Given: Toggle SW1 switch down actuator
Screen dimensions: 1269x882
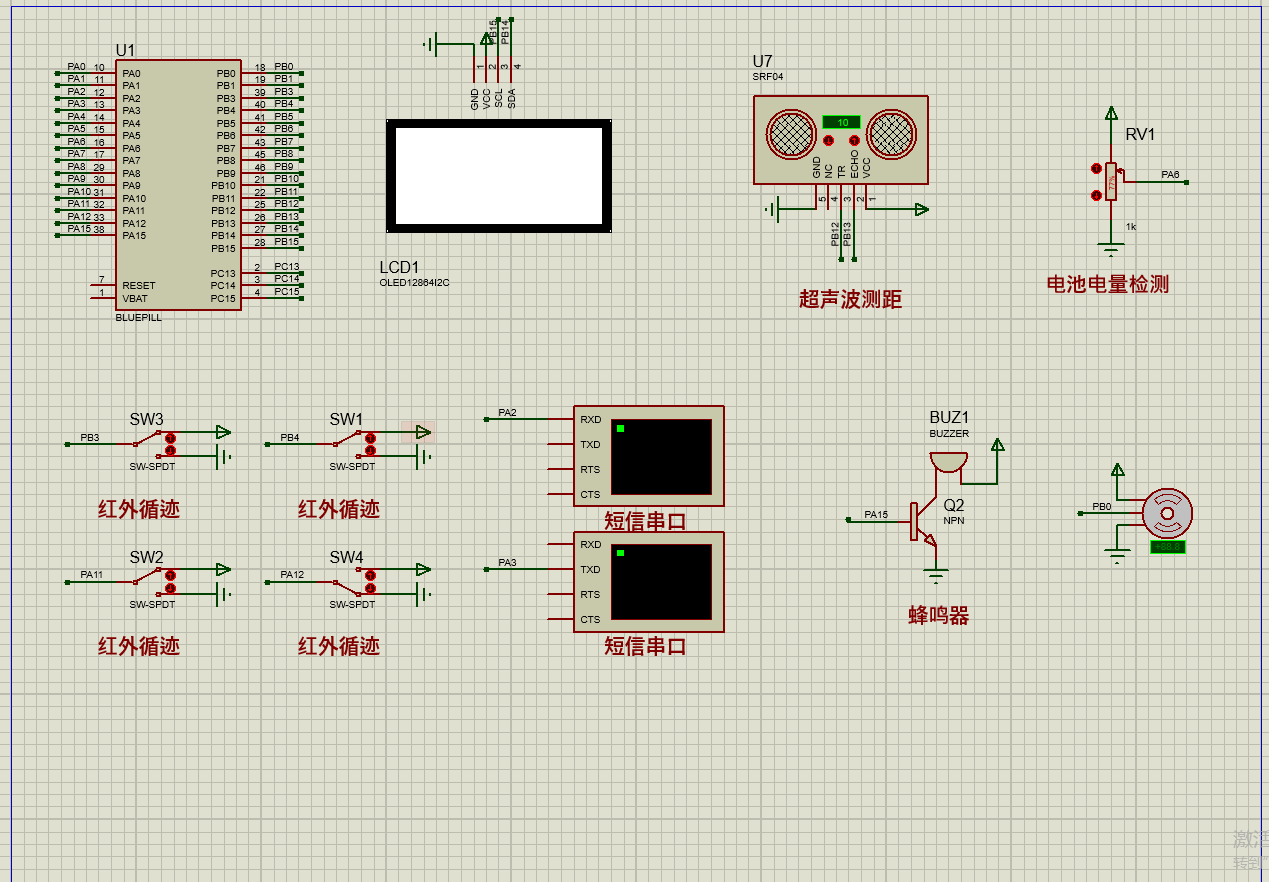Looking at the screenshot, I should coord(370,450).
